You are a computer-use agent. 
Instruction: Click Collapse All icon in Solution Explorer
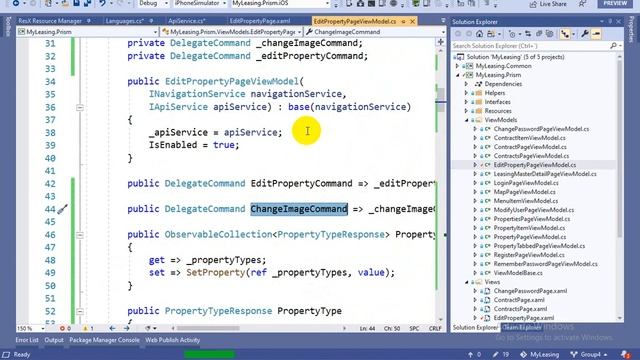pyautogui.click(x=539, y=34)
